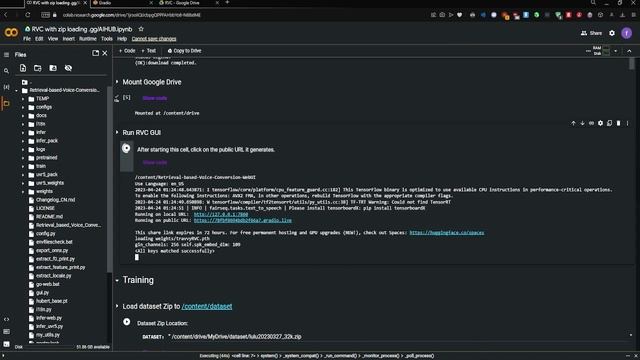Open the Runtime menu
This screenshot has height=360, width=640.
(88, 39)
